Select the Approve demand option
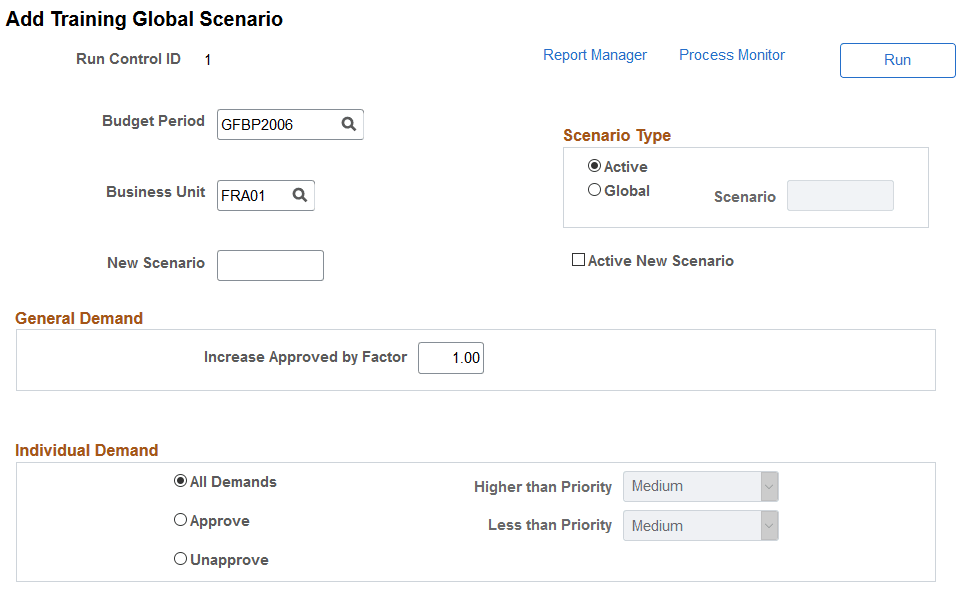The height and width of the screenshot is (589, 965). 180,520
